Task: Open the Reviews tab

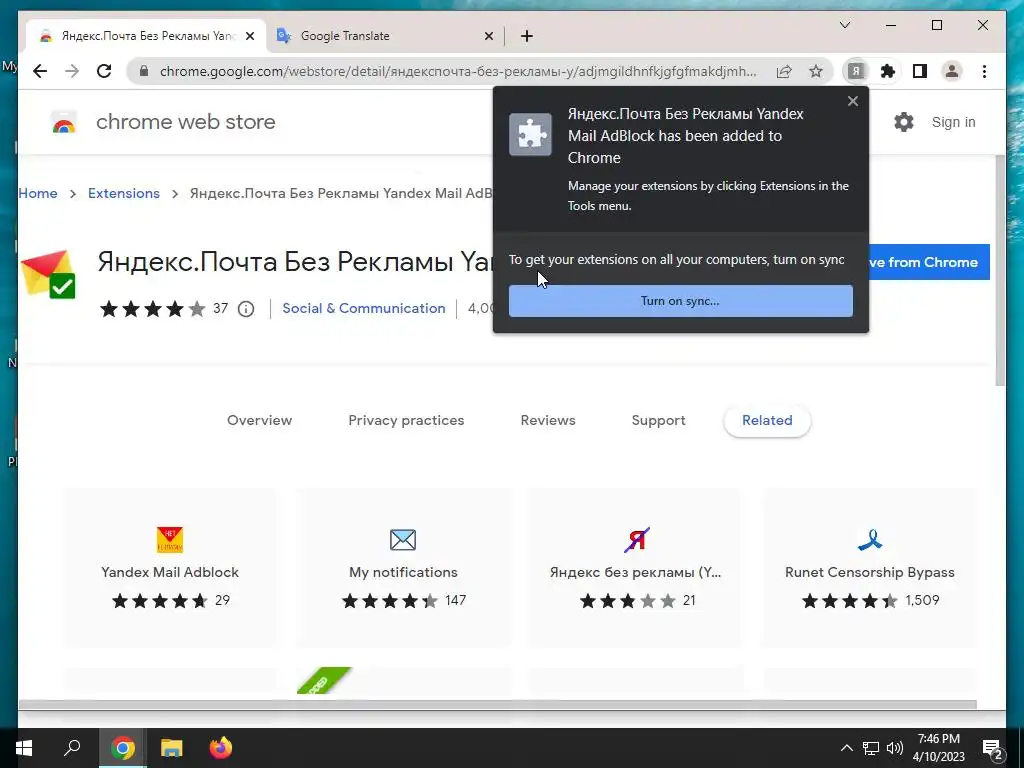Action: click(x=548, y=421)
